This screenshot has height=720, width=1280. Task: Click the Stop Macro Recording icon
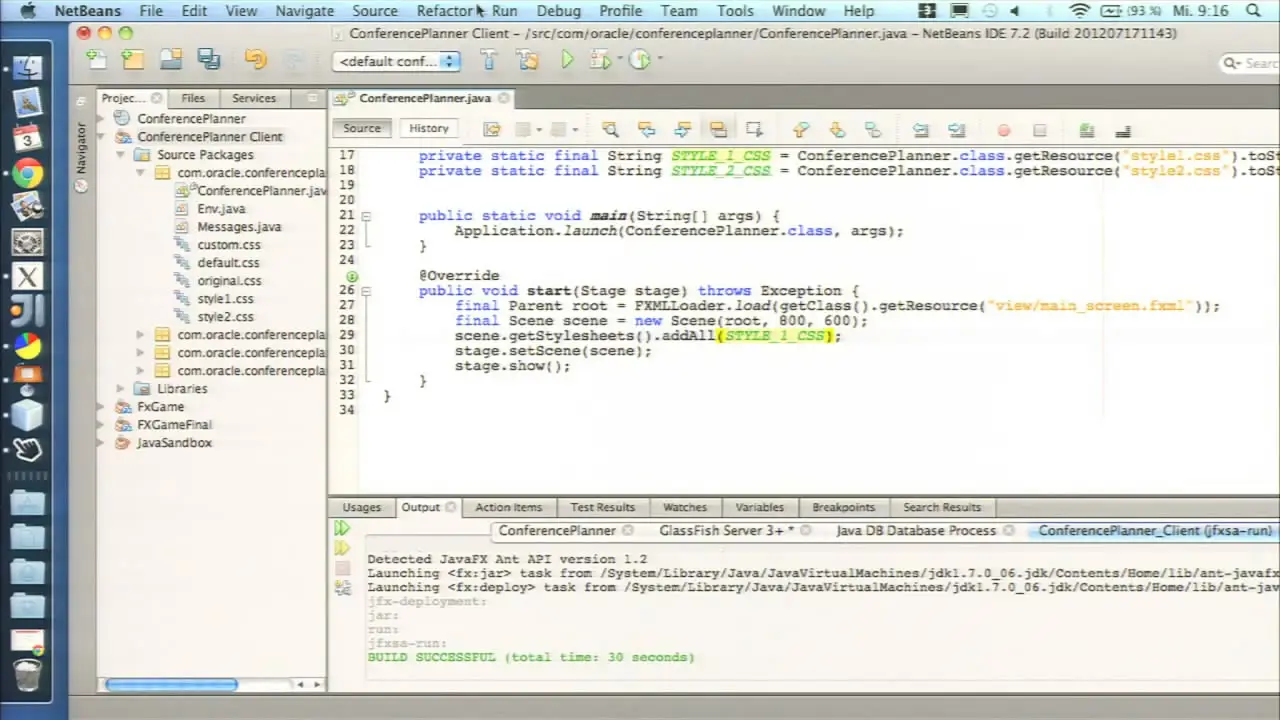tap(1039, 130)
